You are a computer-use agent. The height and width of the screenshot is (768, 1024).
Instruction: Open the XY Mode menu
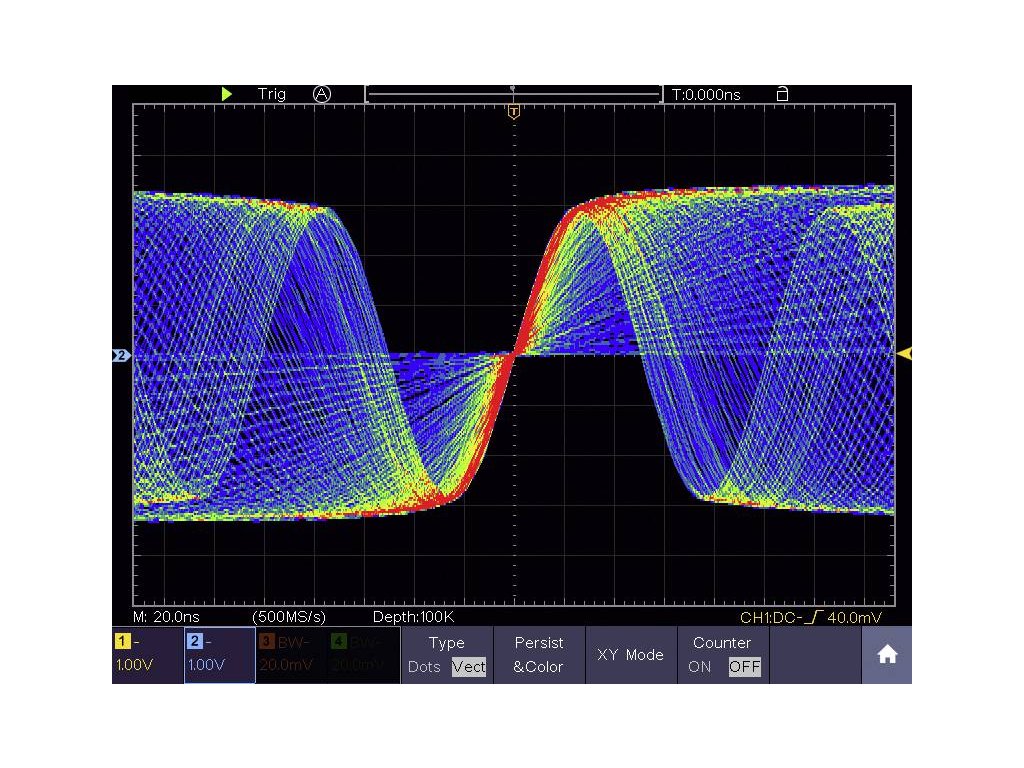[630, 655]
